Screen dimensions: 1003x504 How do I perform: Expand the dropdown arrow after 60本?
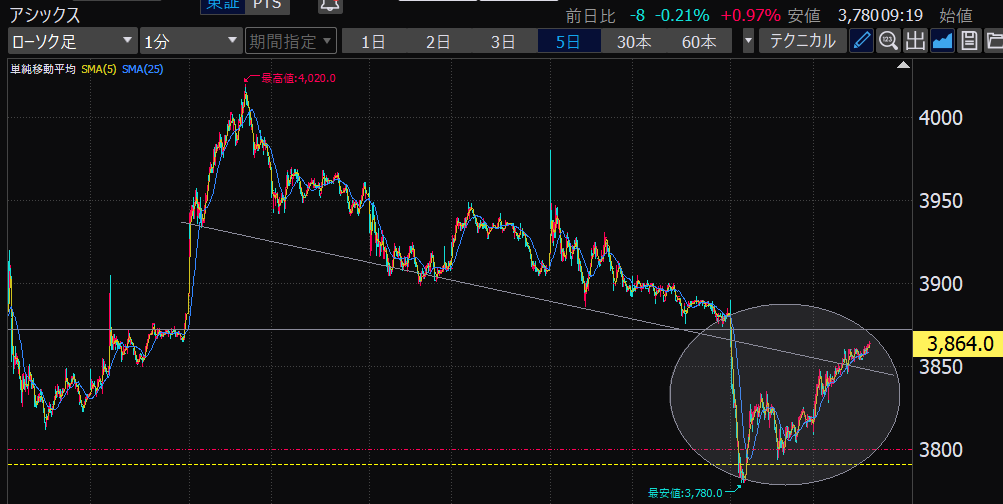pyautogui.click(x=749, y=41)
